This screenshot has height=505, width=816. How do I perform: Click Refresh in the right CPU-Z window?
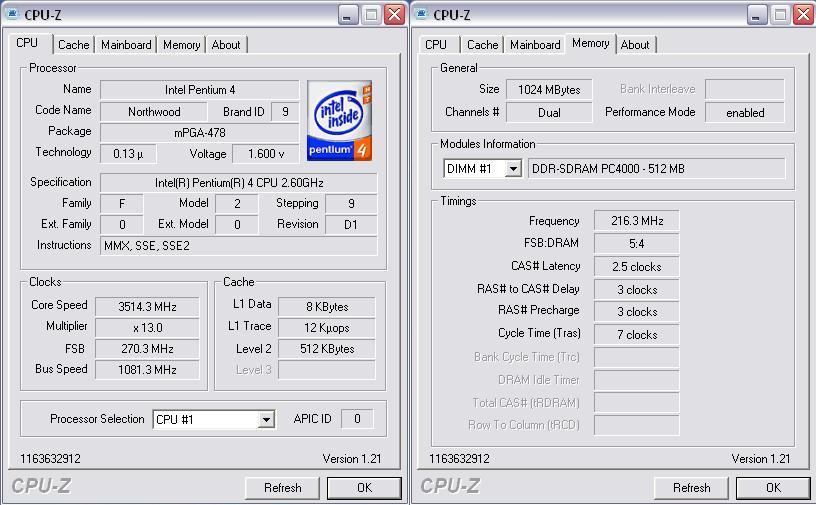click(x=691, y=488)
